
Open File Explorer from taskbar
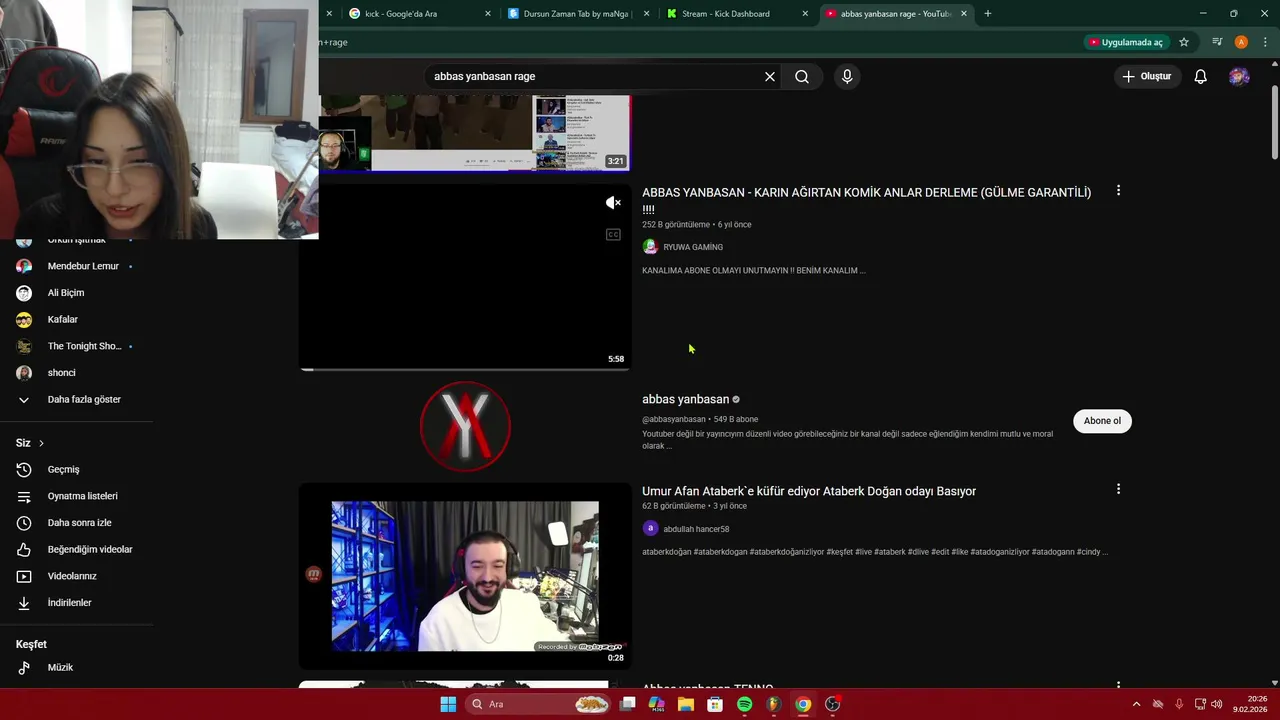point(685,704)
